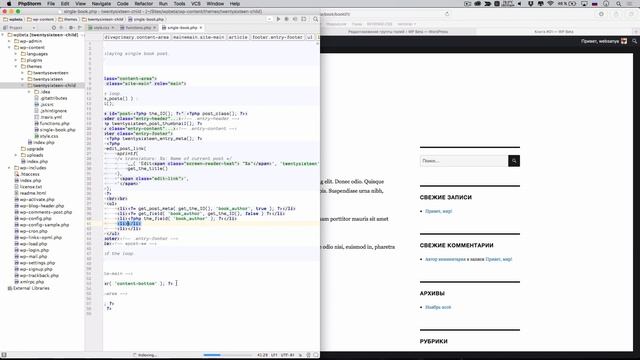Click the article breadcrumb in editor
640x360 pixels.
238,37
